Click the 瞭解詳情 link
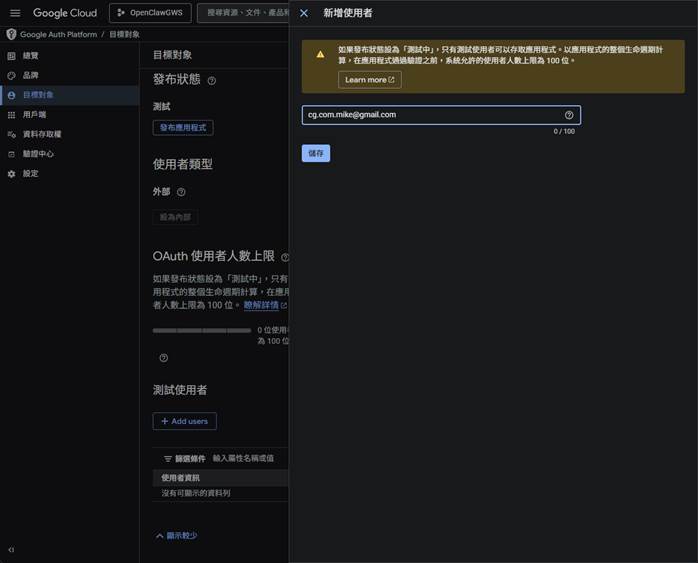 264,305
